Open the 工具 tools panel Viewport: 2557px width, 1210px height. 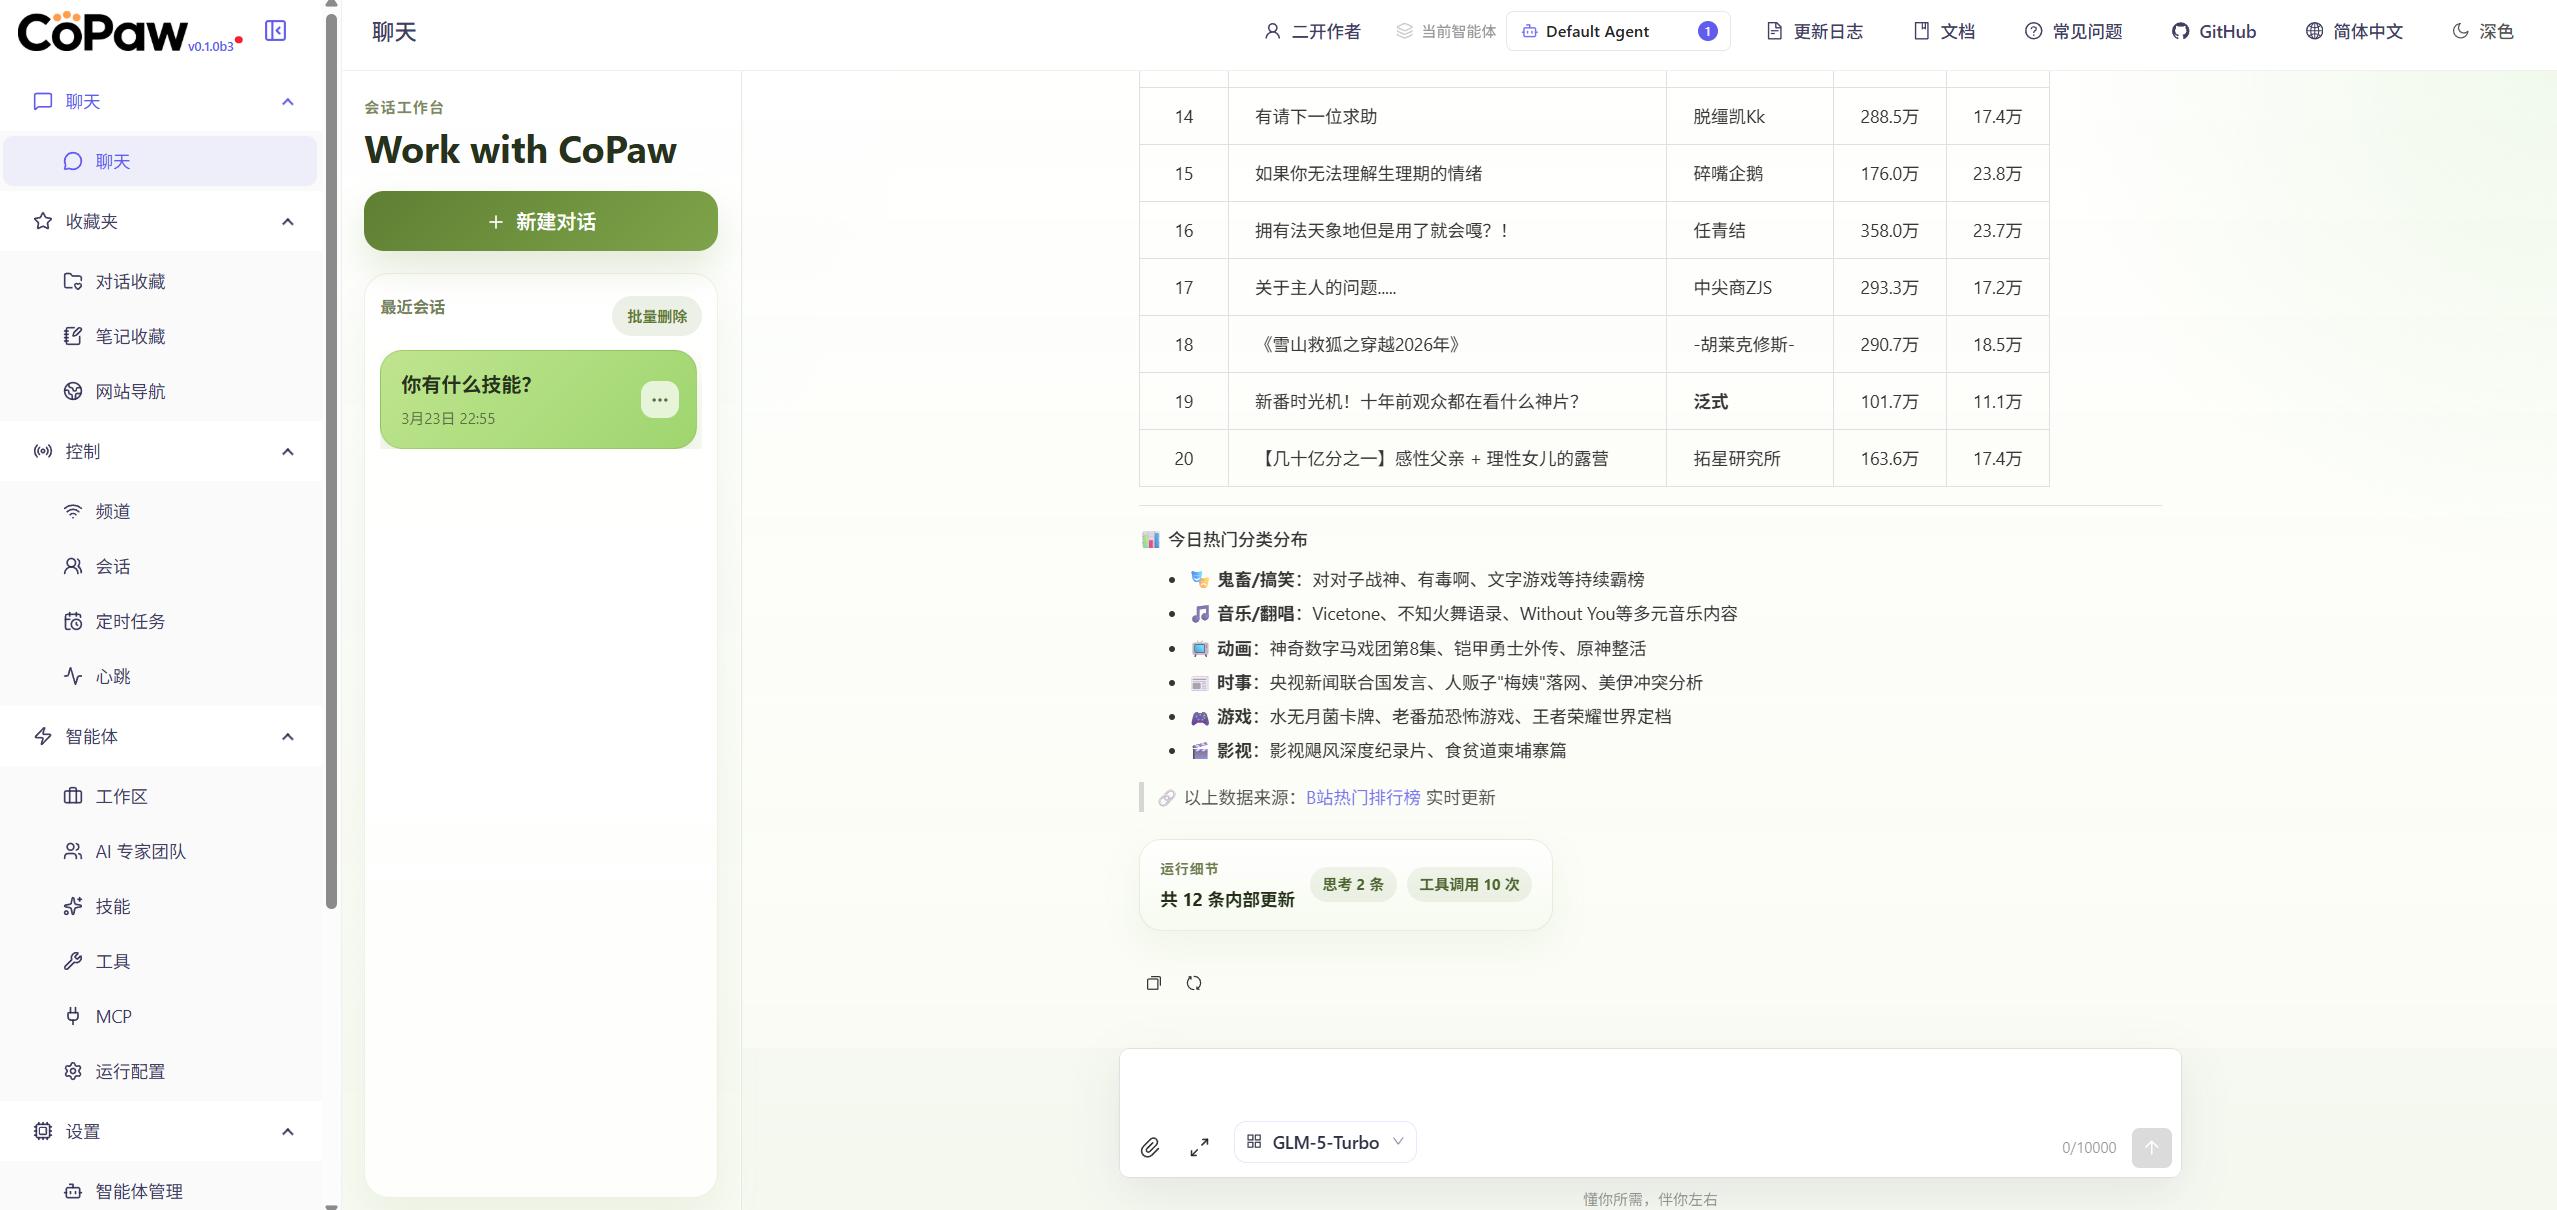pyautogui.click(x=113, y=961)
